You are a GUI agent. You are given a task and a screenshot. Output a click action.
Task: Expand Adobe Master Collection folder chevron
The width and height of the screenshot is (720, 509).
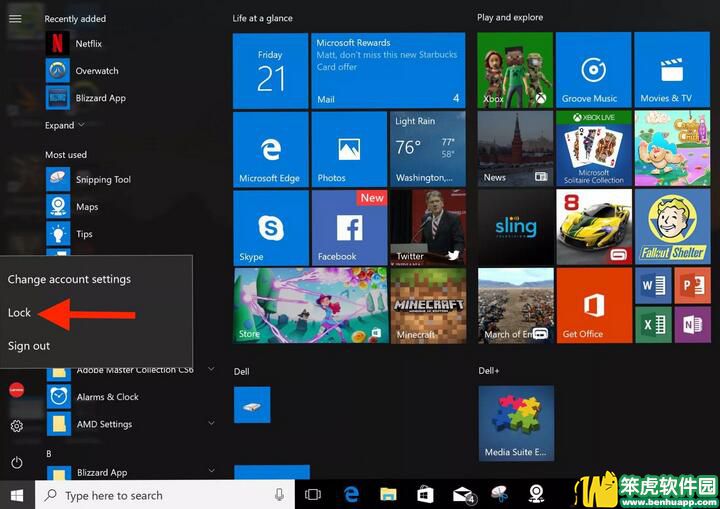point(211,369)
